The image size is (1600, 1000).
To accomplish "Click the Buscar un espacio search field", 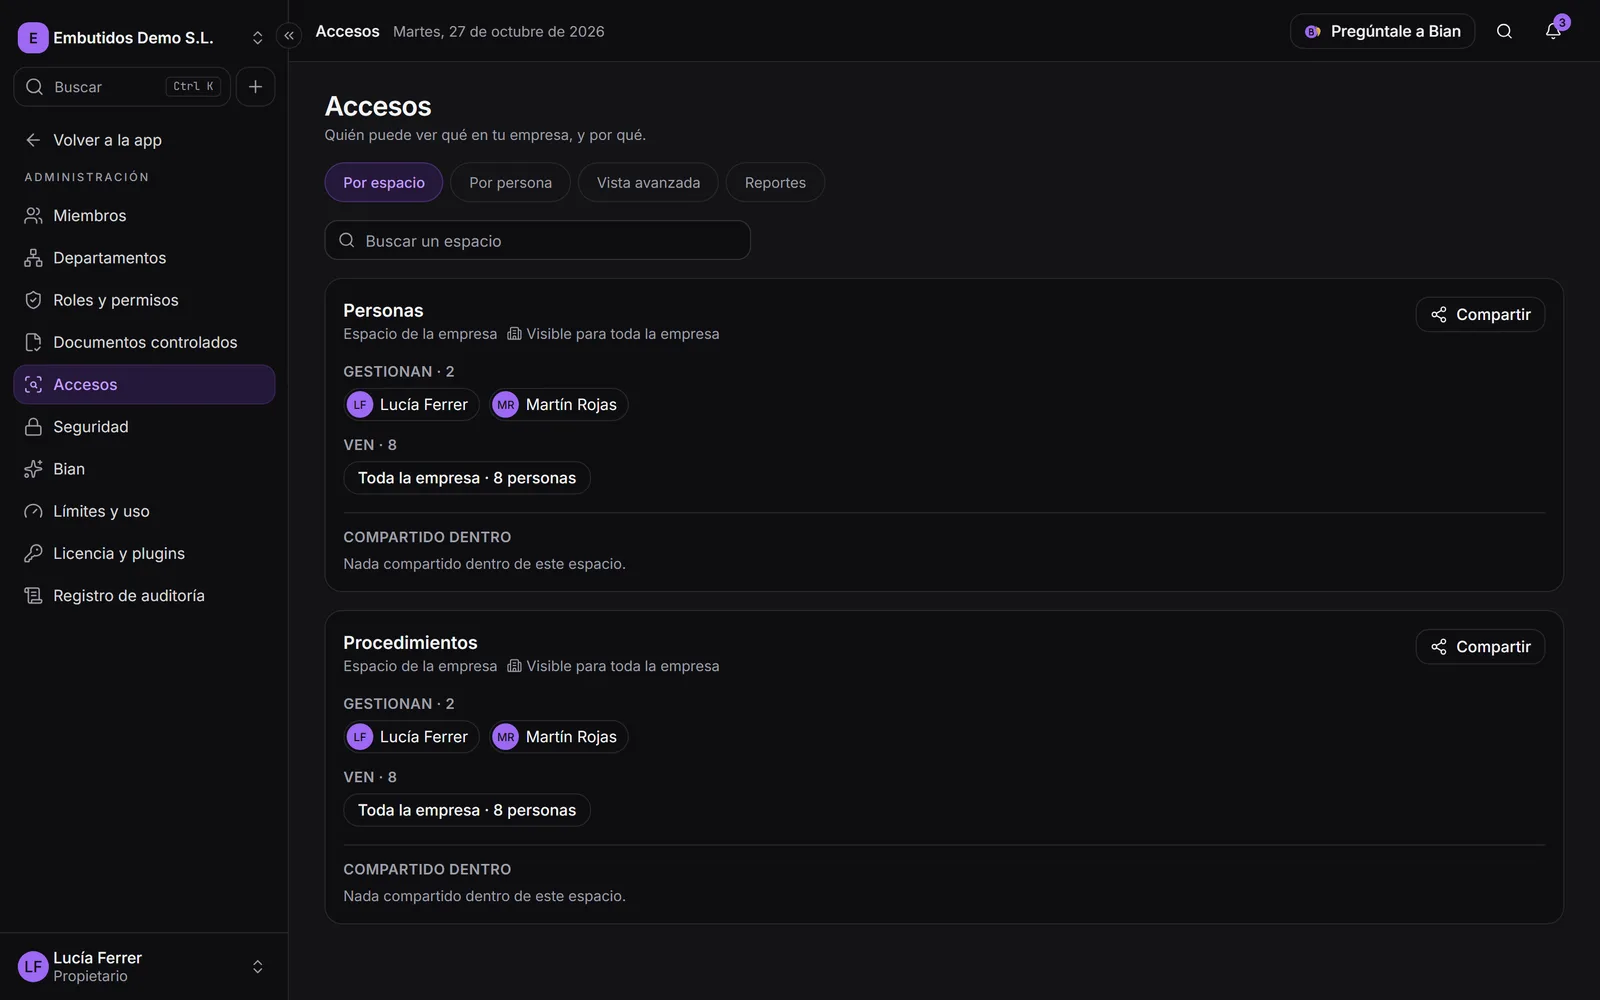I will 538,241.
